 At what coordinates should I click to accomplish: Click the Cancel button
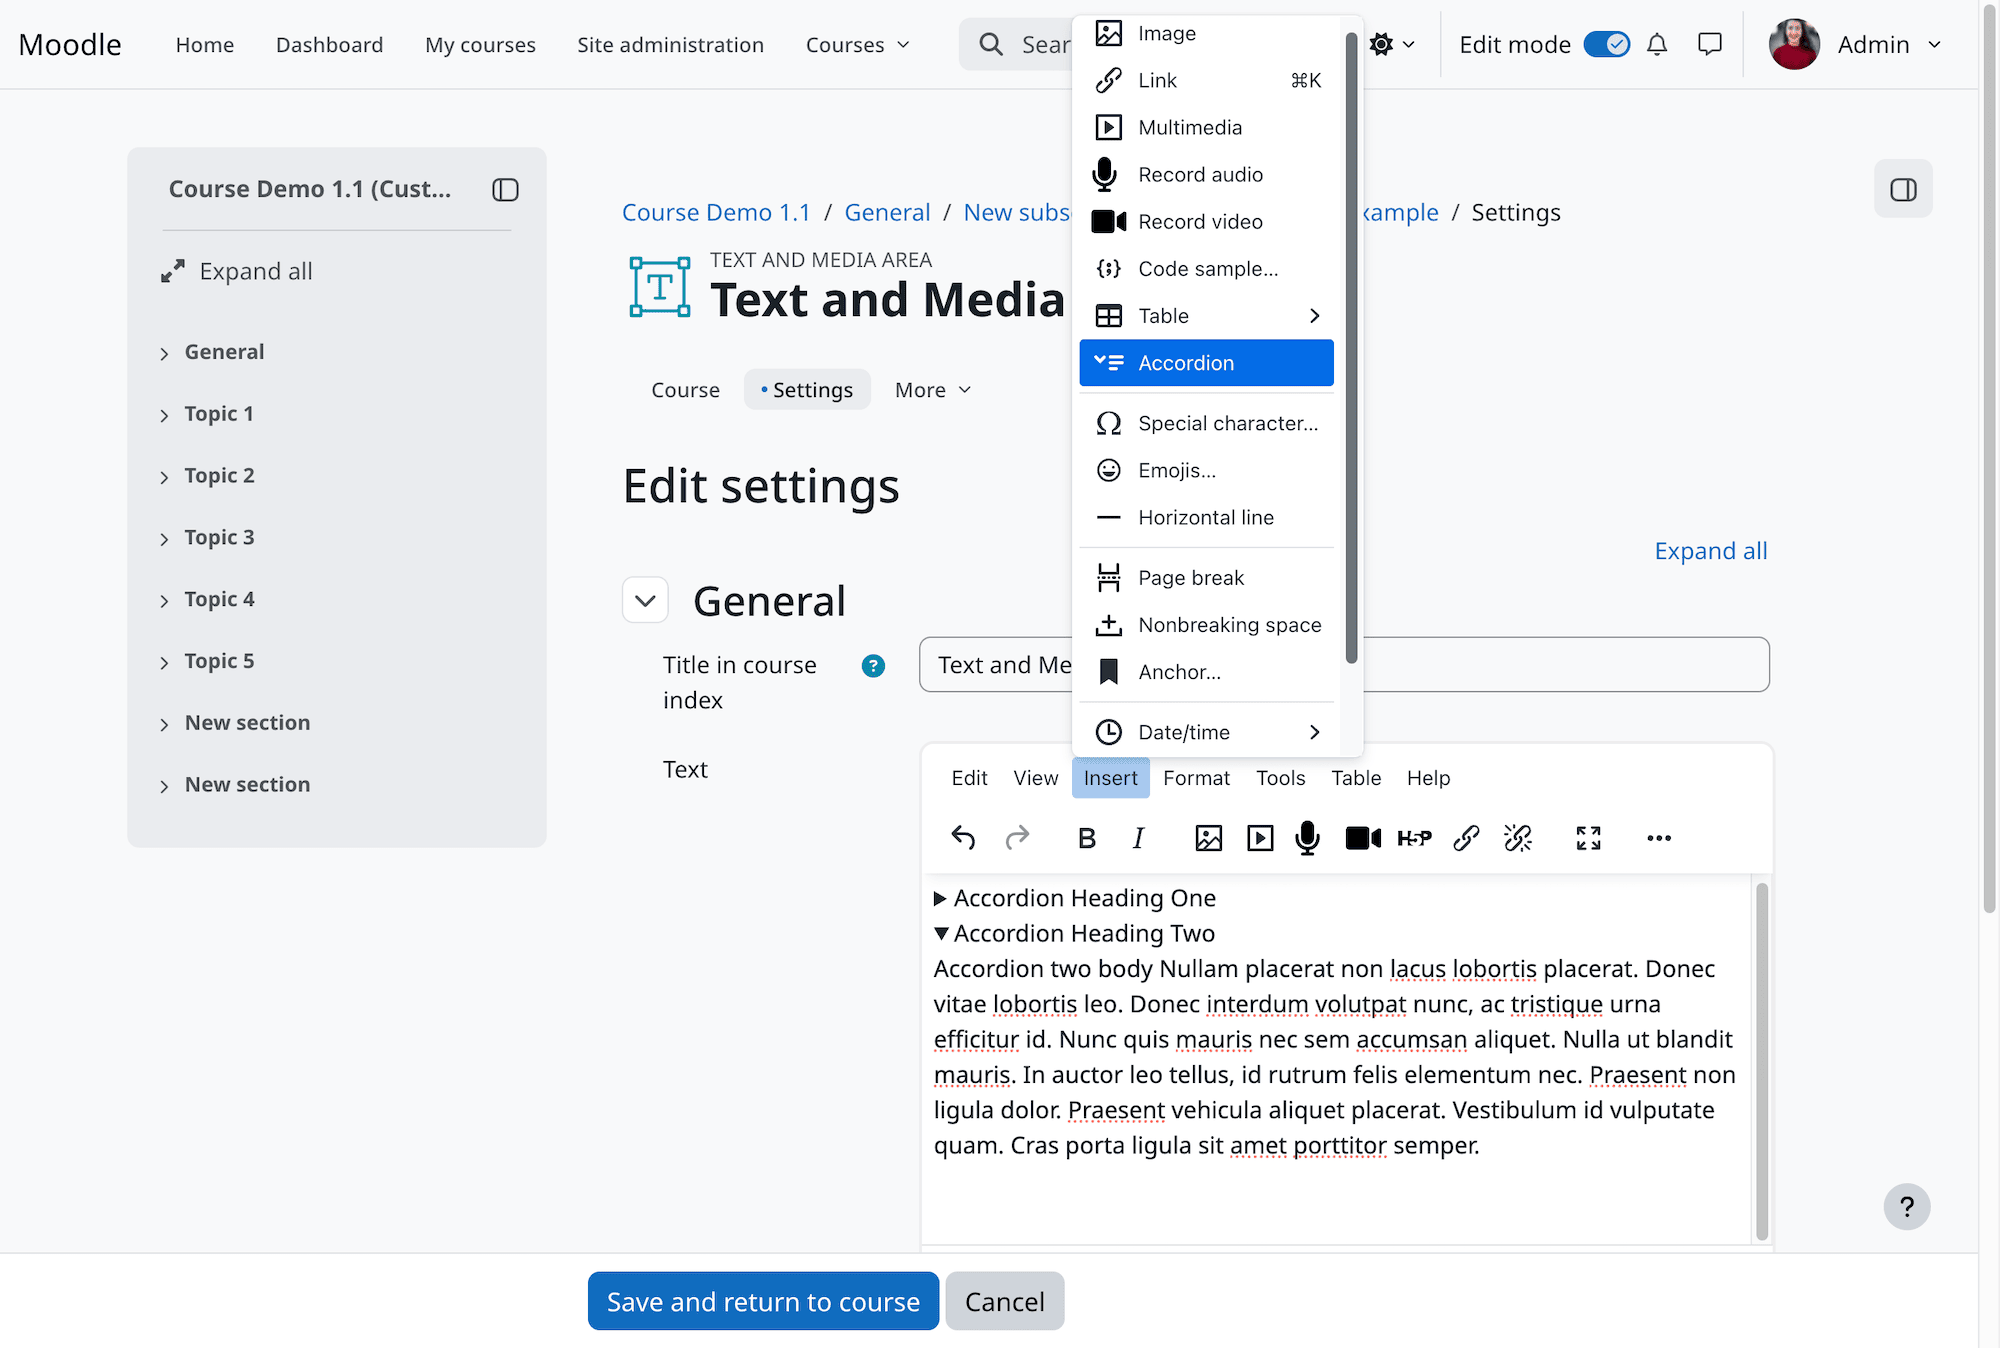coord(1004,1301)
